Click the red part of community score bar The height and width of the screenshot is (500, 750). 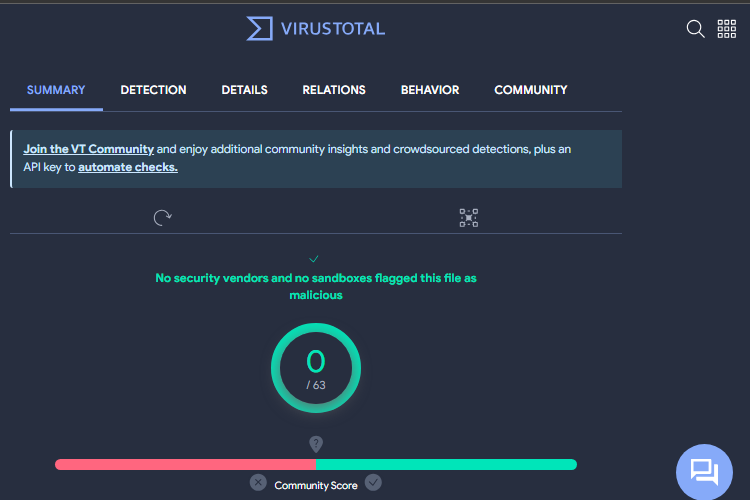pyautogui.click(x=185, y=465)
